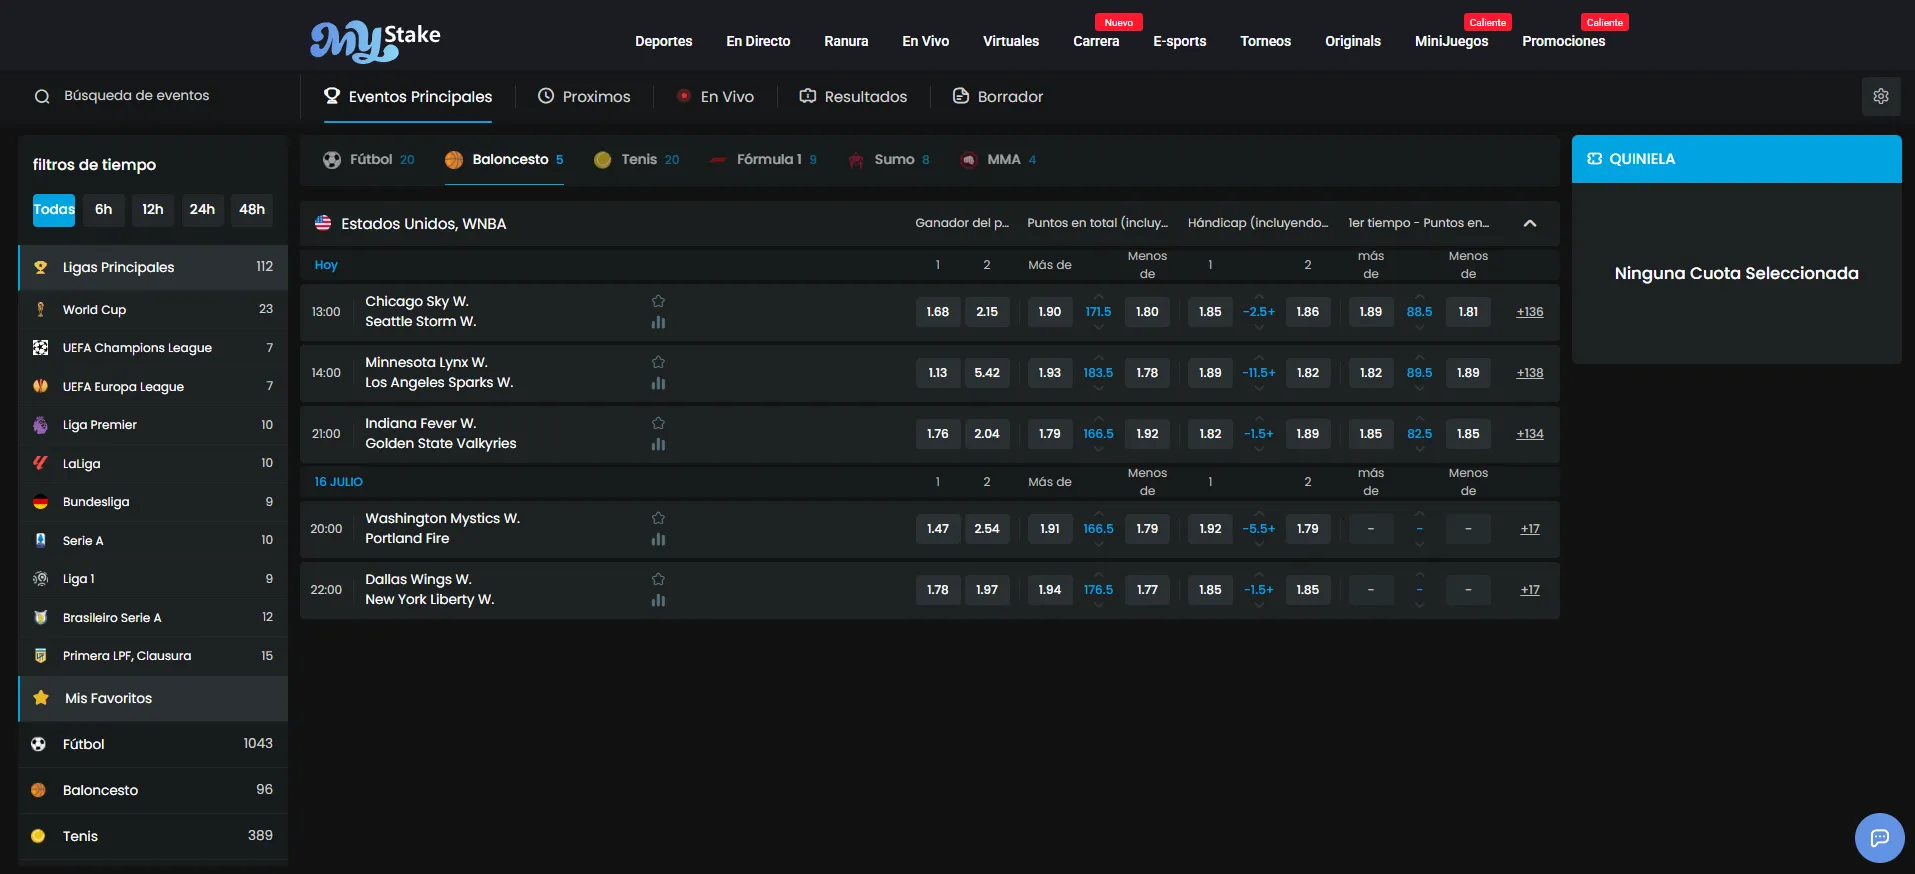Expand Ligas Principales in sidebar

pyautogui.click(x=153, y=267)
